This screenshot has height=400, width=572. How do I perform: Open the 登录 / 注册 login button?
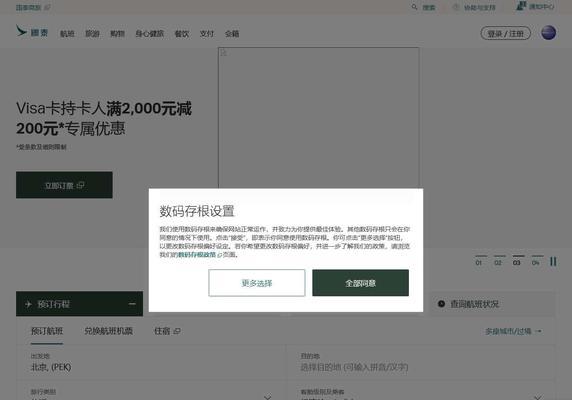click(506, 34)
